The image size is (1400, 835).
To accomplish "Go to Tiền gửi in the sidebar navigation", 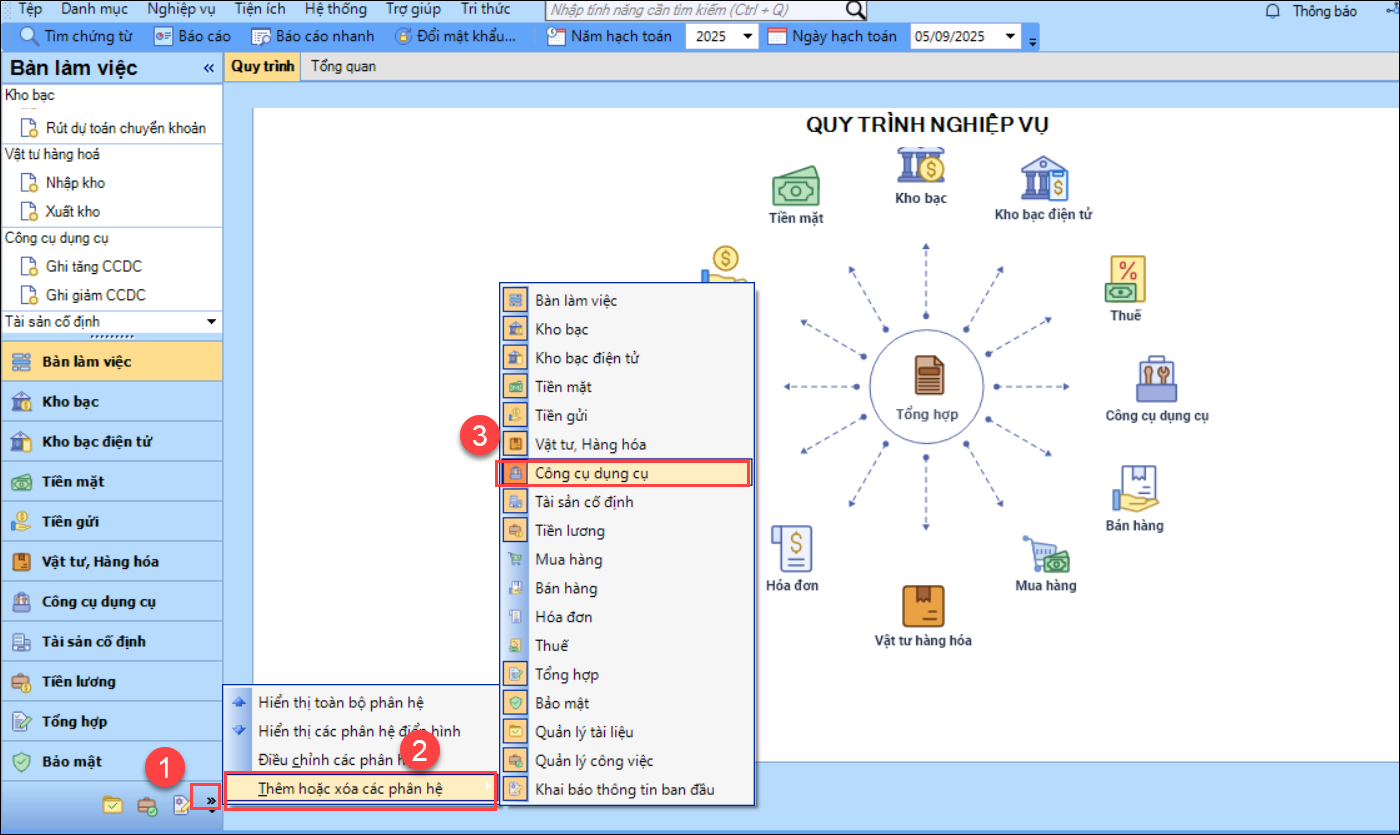I will click(112, 521).
